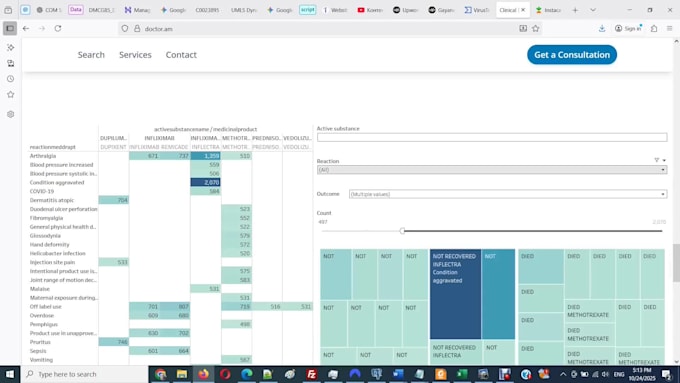Open Opera browser from the taskbar

tap(225, 374)
